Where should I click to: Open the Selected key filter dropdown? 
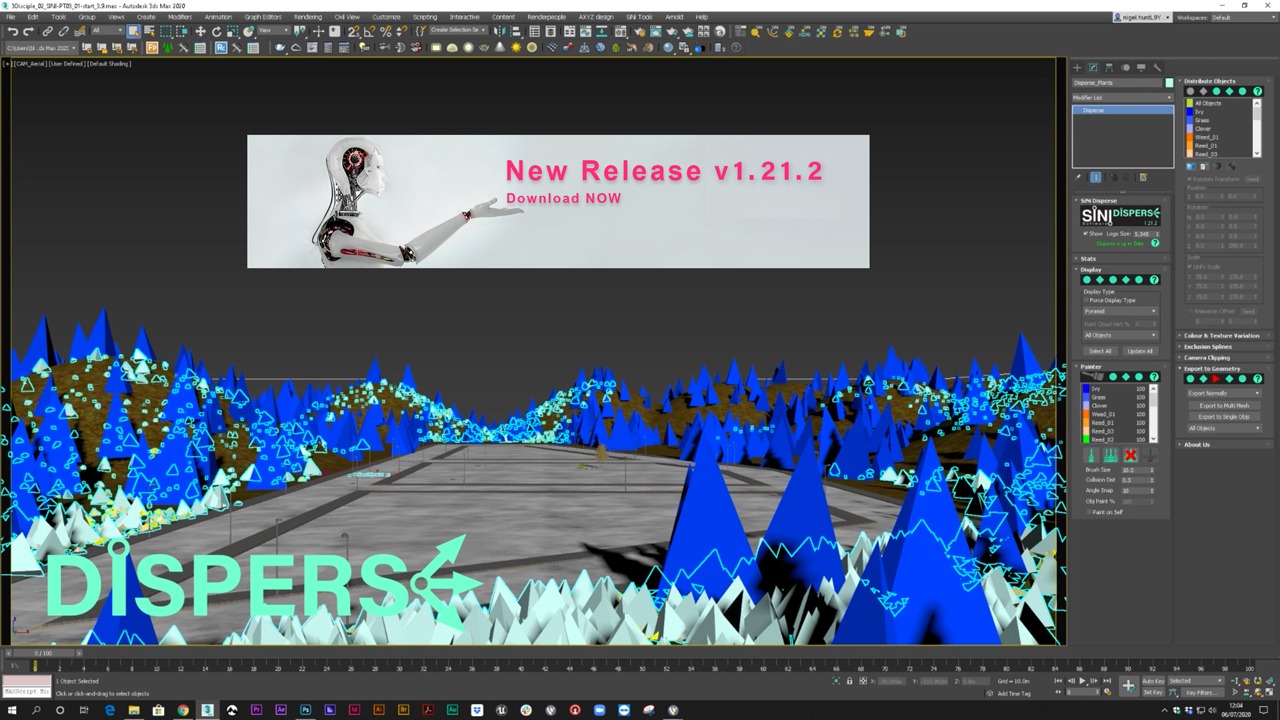1197,681
